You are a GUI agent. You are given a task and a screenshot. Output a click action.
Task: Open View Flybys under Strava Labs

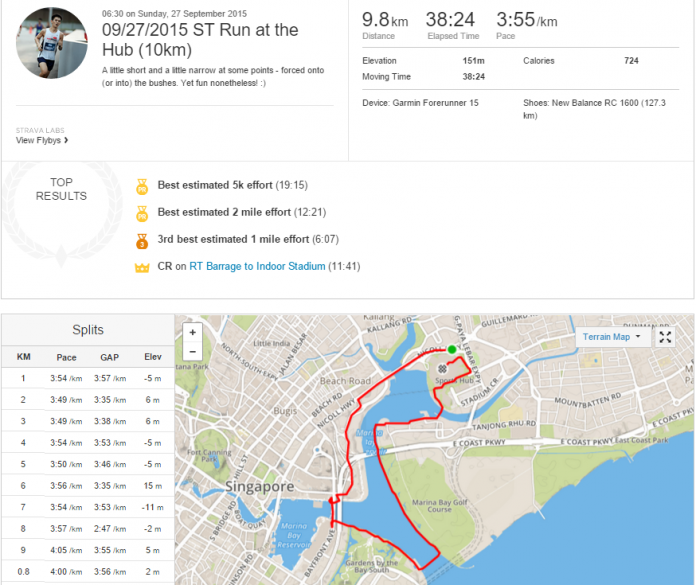(42, 141)
